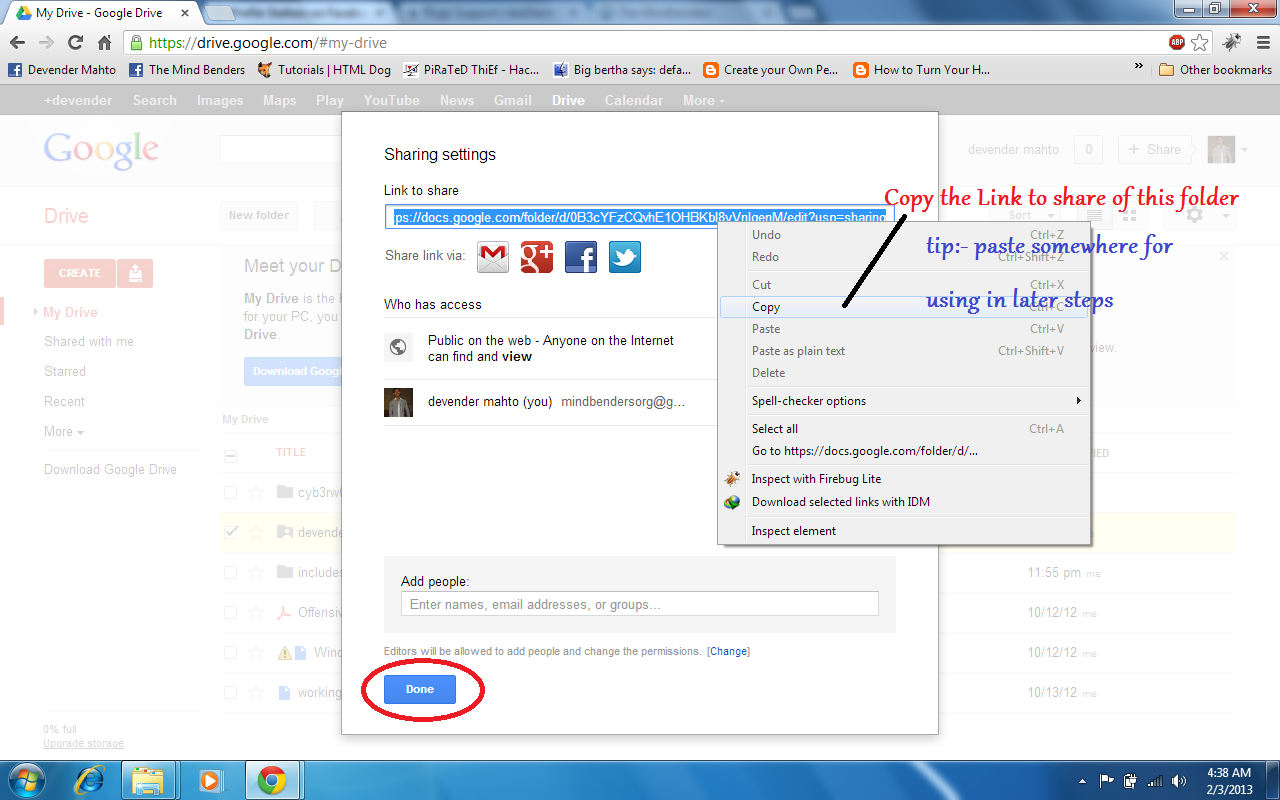Click the Add people names input field
This screenshot has height=800, width=1280.
pyautogui.click(x=639, y=604)
